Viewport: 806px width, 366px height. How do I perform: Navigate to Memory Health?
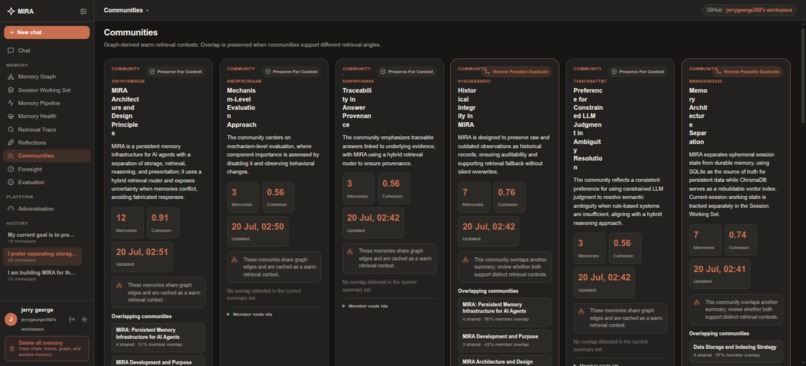pyautogui.click(x=47, y=116)
